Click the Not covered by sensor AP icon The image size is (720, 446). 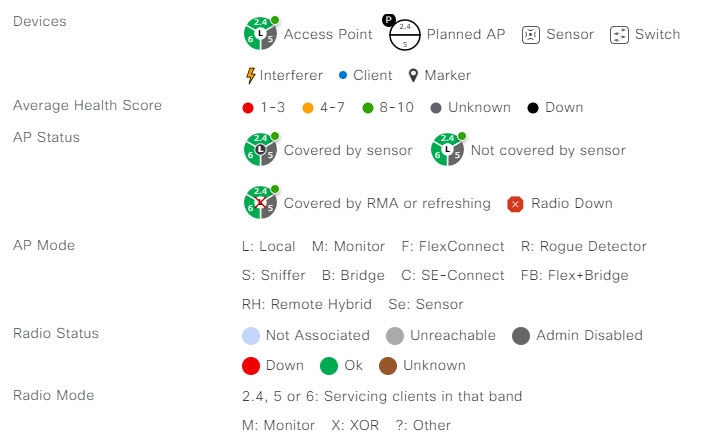click(x=448, y=149)
